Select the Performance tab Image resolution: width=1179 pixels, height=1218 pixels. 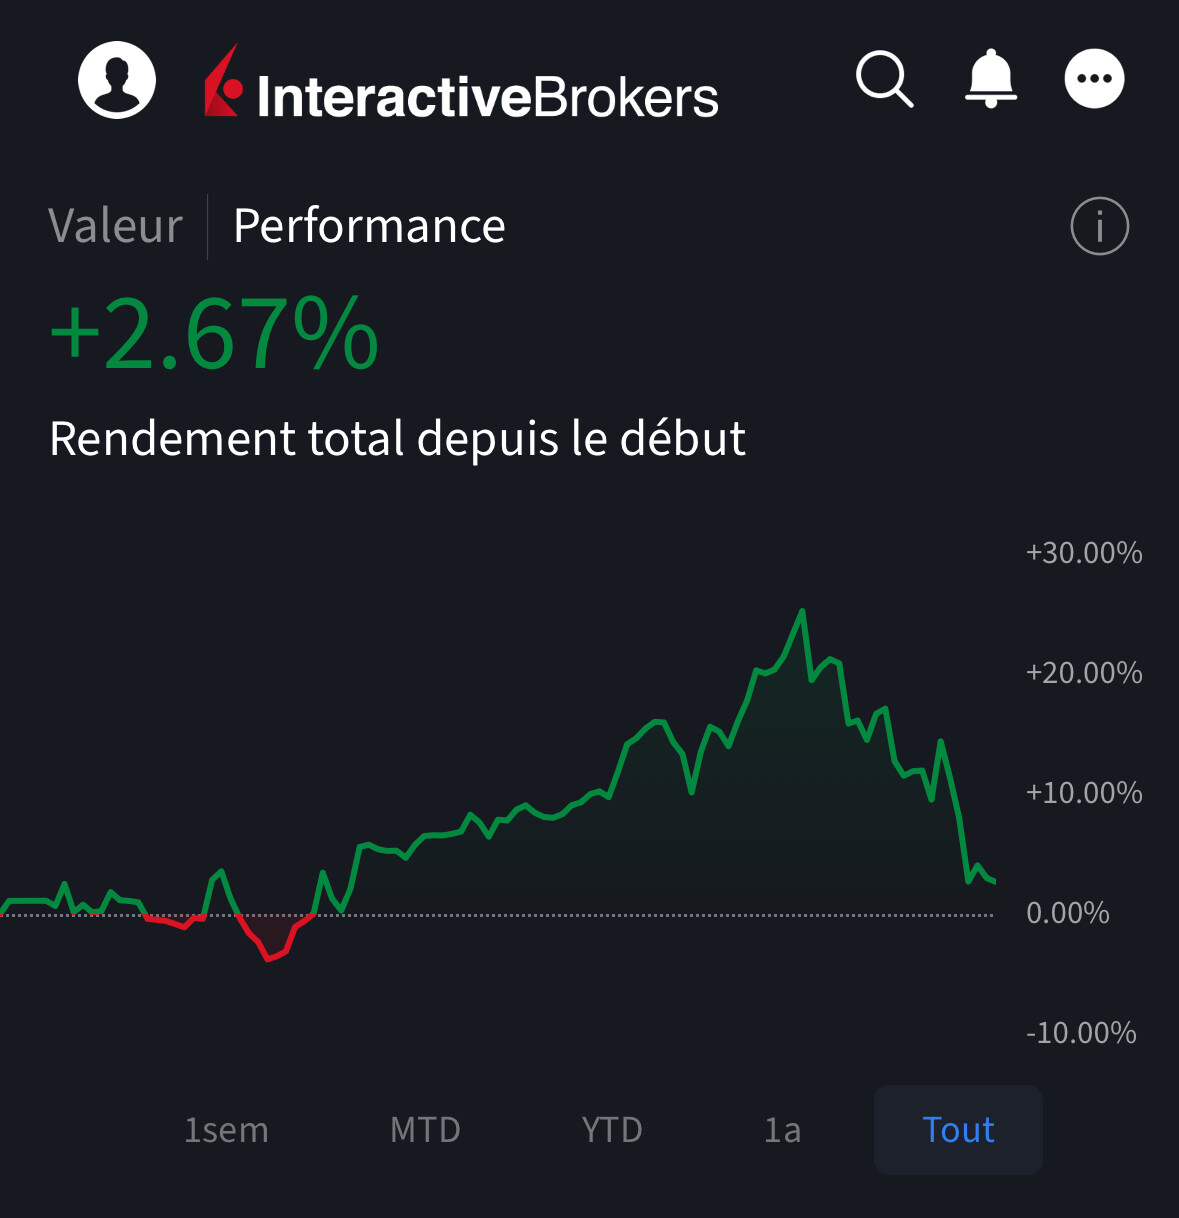click(x=369, y=226)
